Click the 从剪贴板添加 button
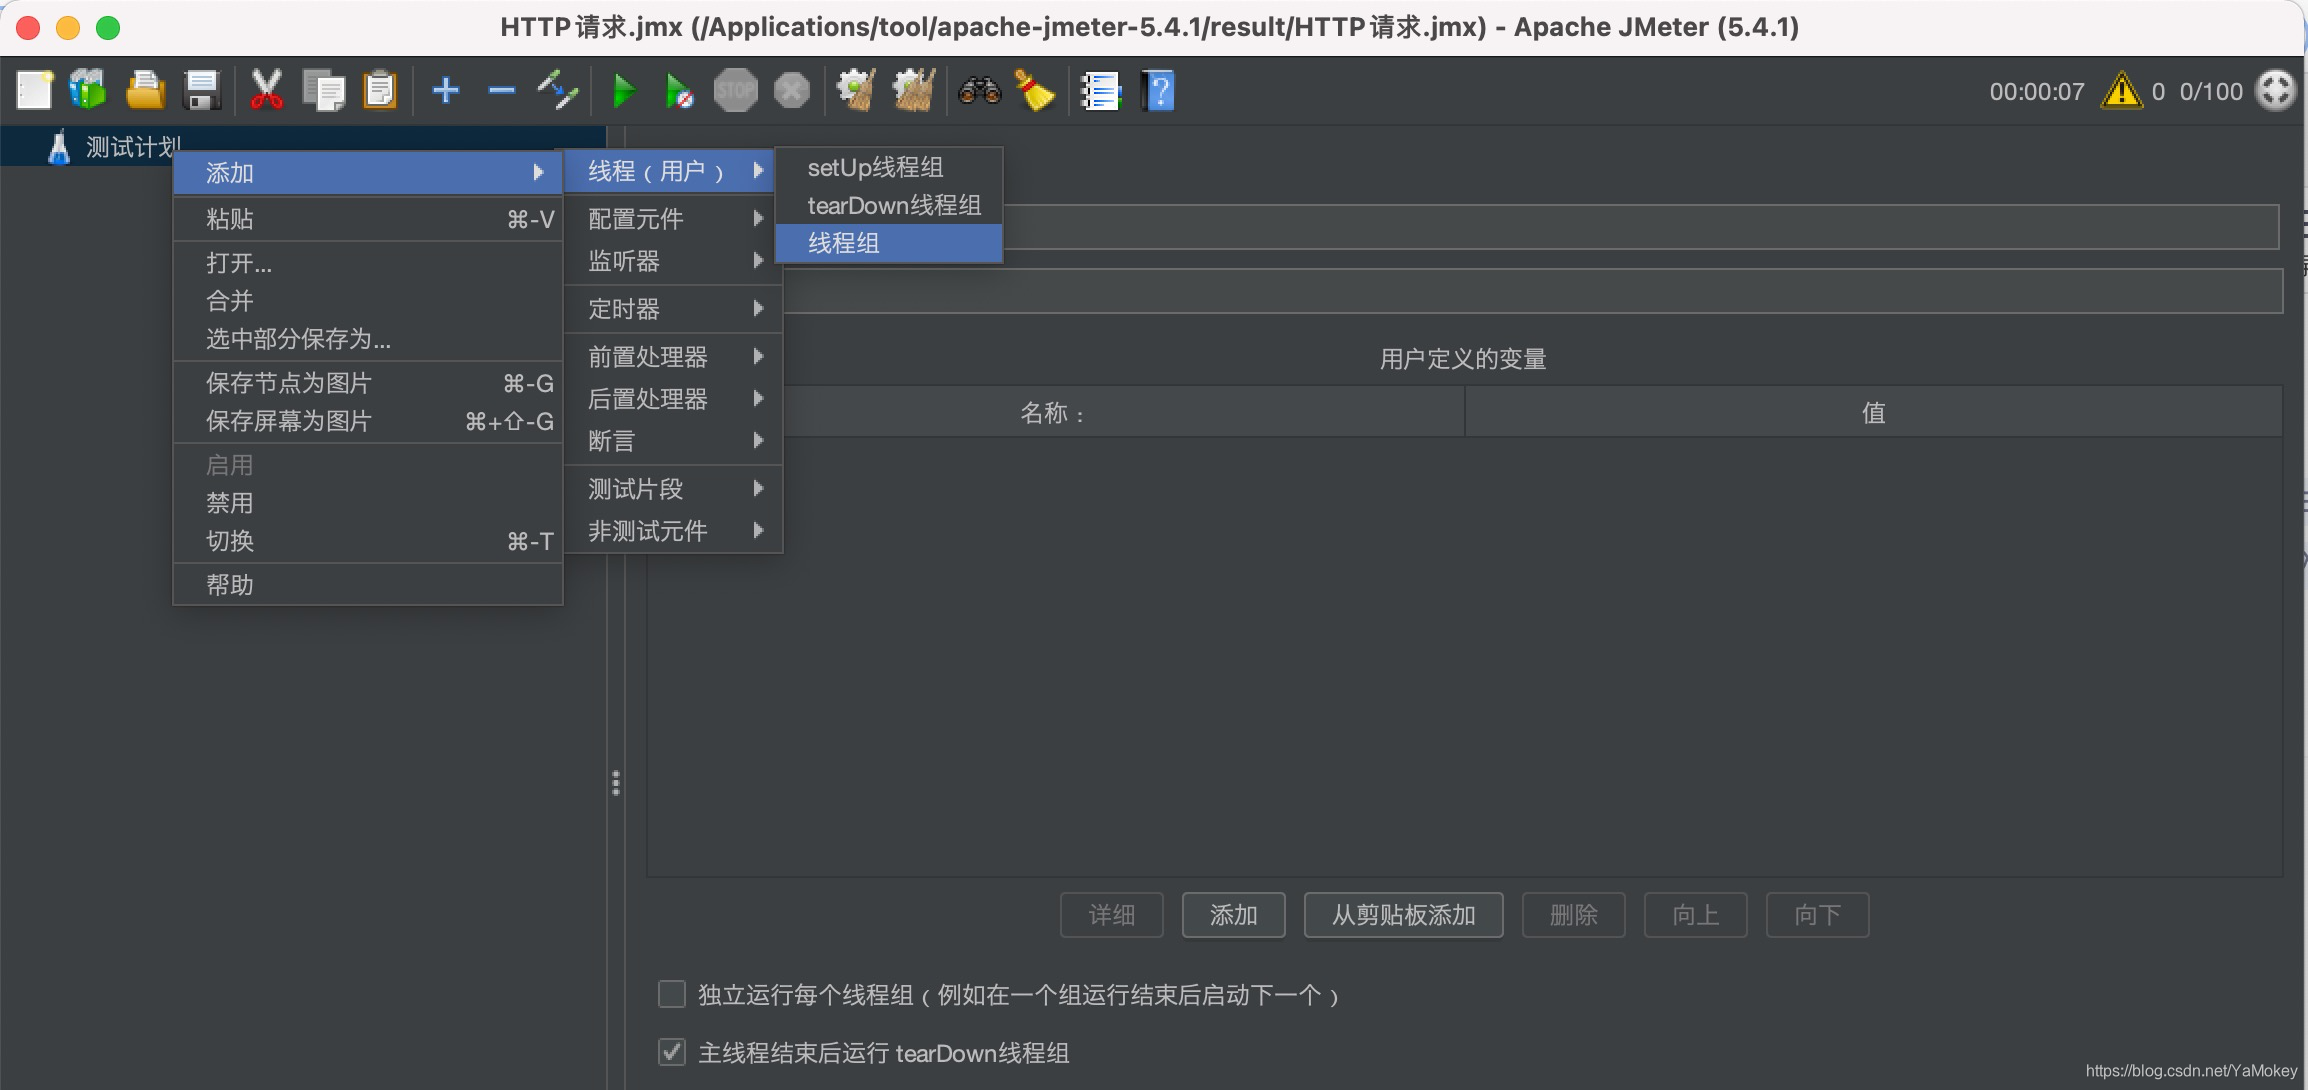The image size is (2308, 1090). (x=1403, y=915)
